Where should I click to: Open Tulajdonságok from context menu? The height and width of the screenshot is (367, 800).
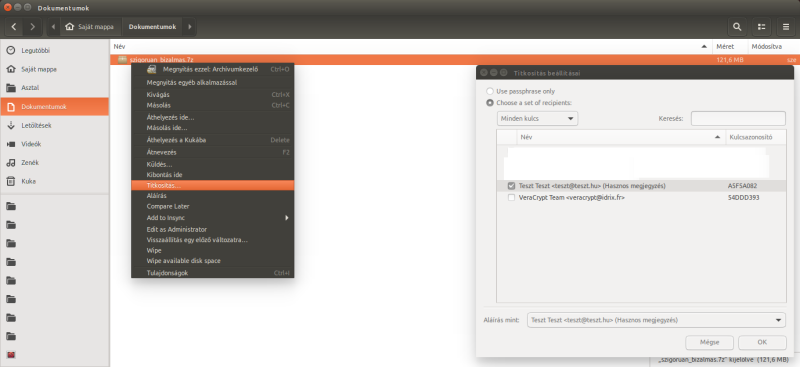tap(212, 273)
